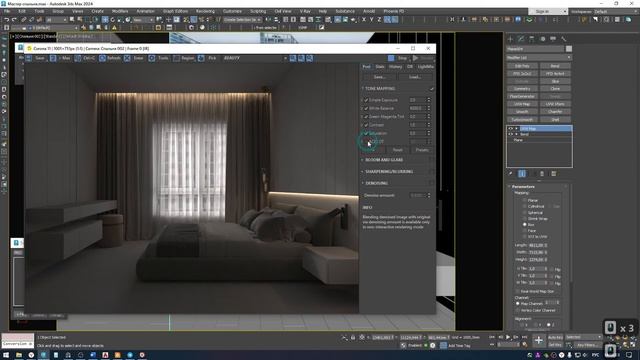Toggle visibility eye of UVW Map modifier
Screen dimensions: 640x360
[510, 129]
